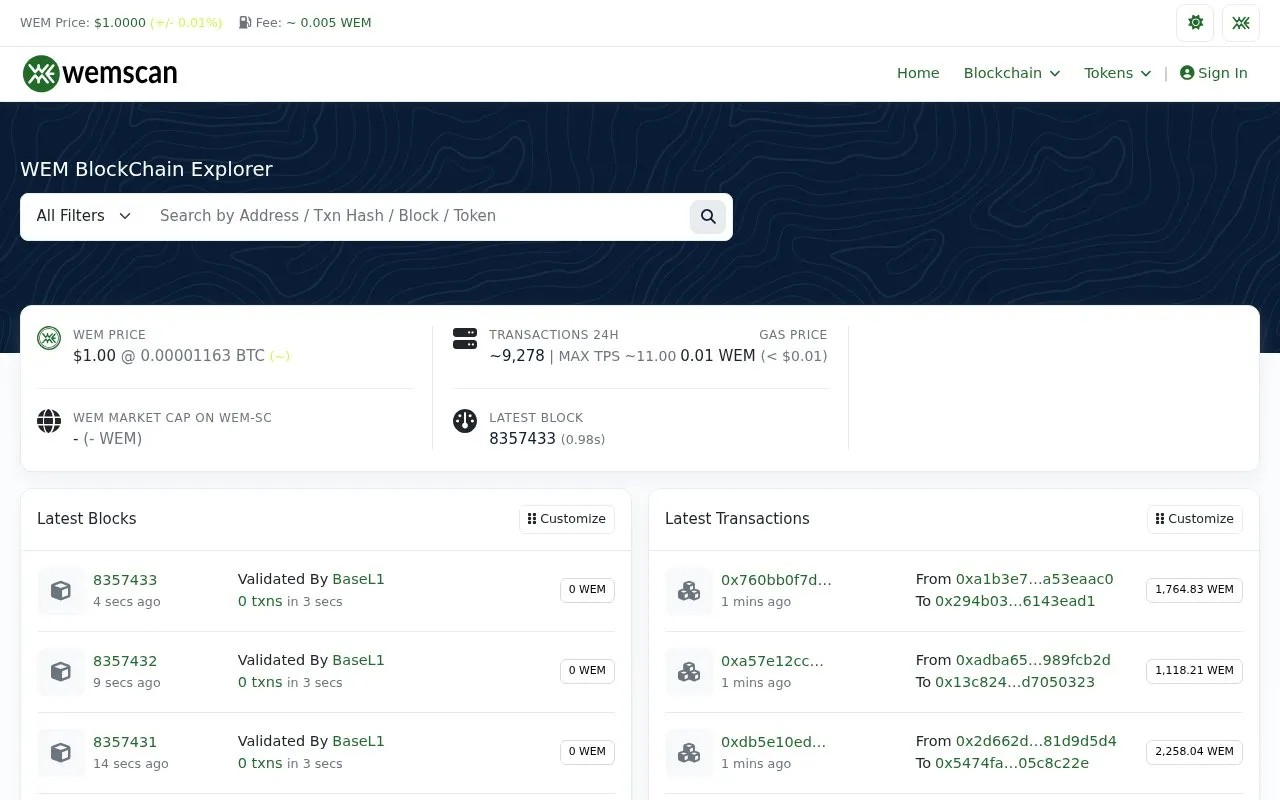Open the WEM network icon button top right
1280x800 pixels.
1241,23
